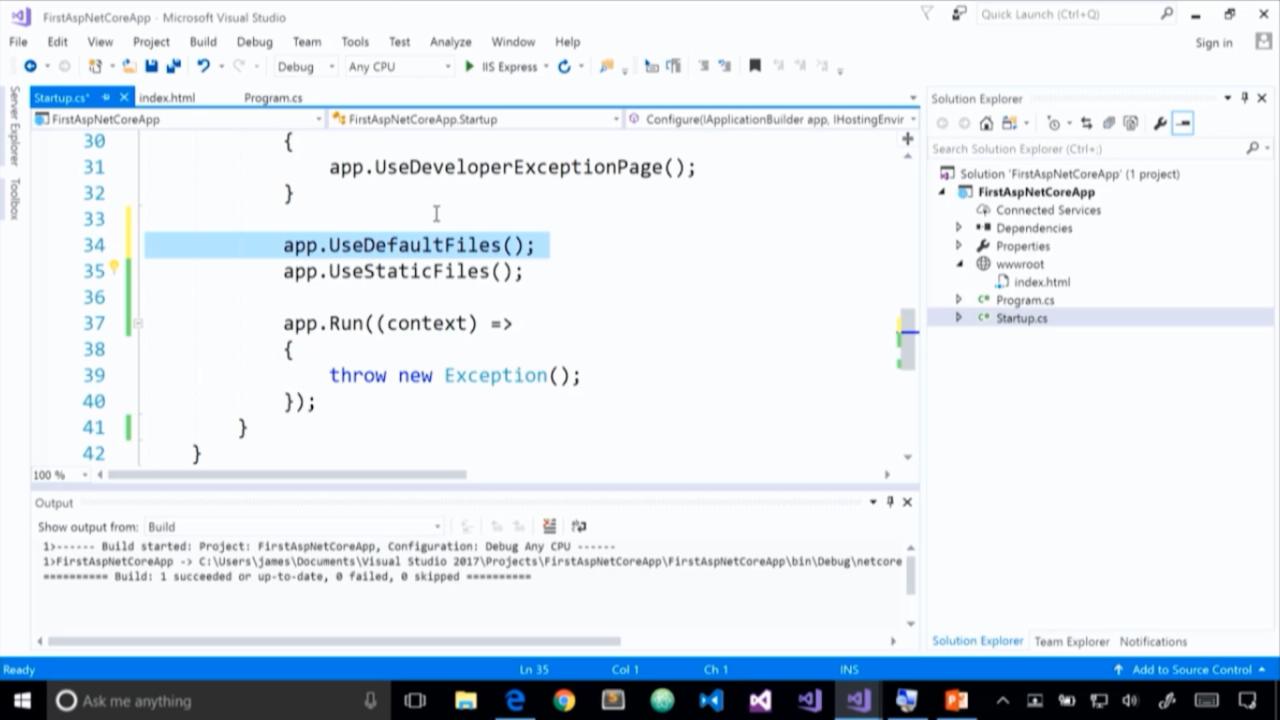Image resolution: width=1280 pixels, height=720 pixels.
Task: Click the lightbulb quick actions icon on line 35
Action: point(113,267)
